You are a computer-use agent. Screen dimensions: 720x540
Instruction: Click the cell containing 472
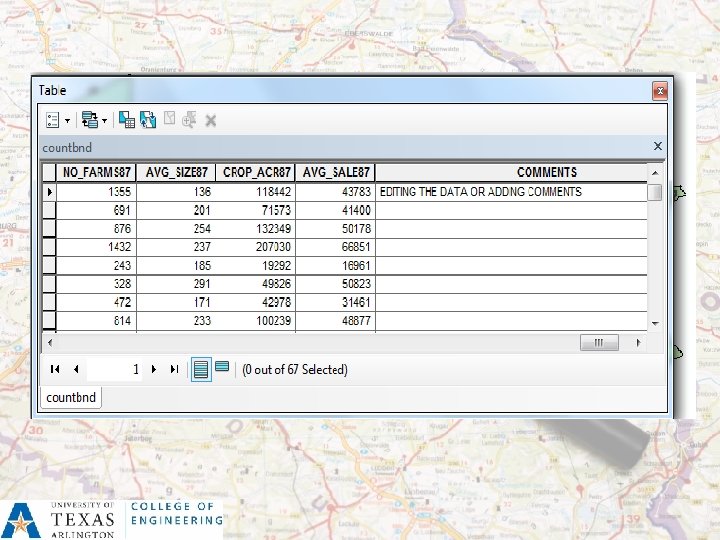96,302
